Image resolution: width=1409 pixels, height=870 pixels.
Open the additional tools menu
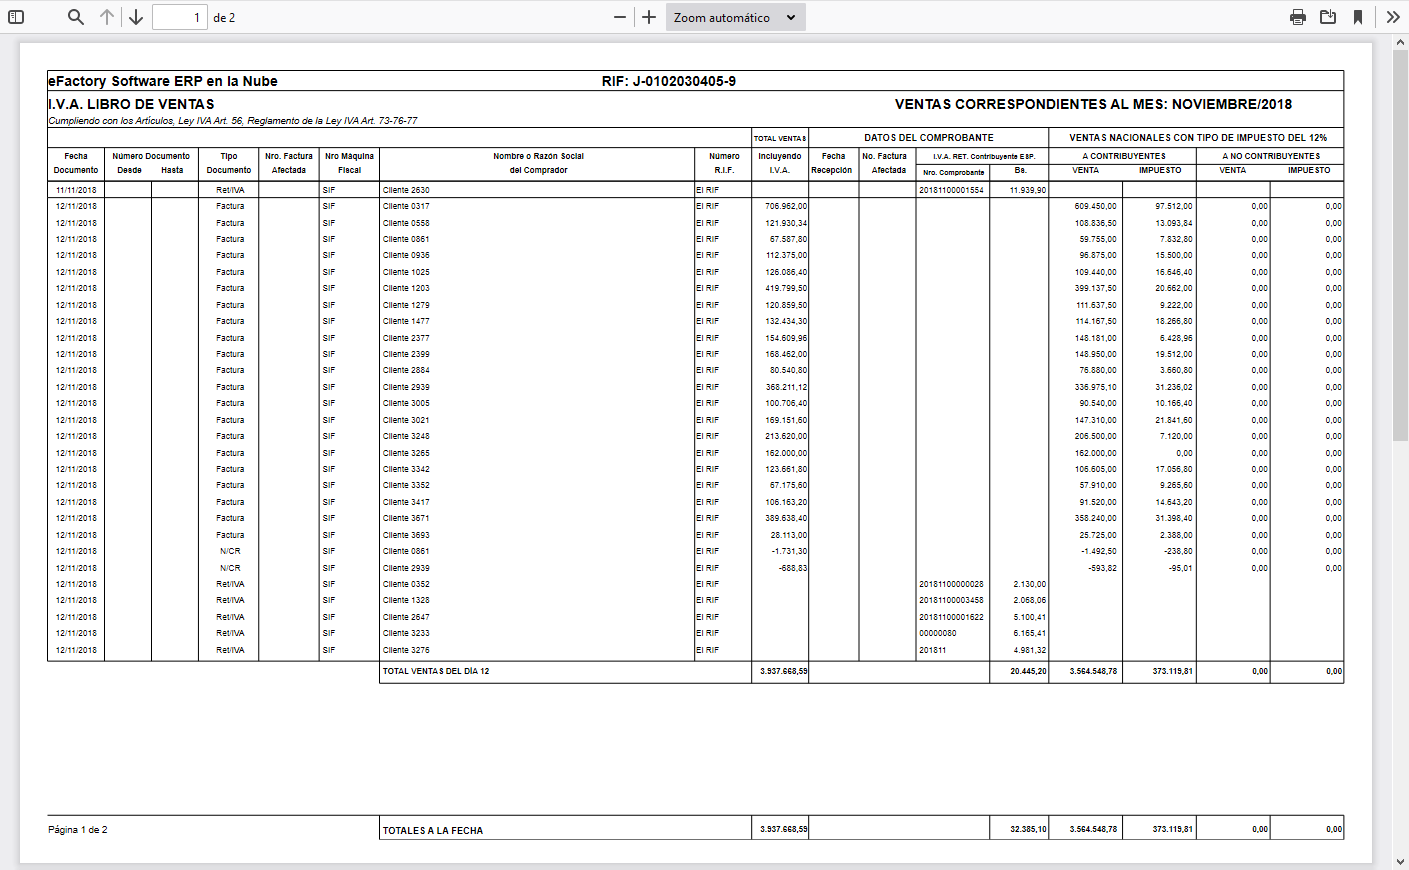(1393, 17)
